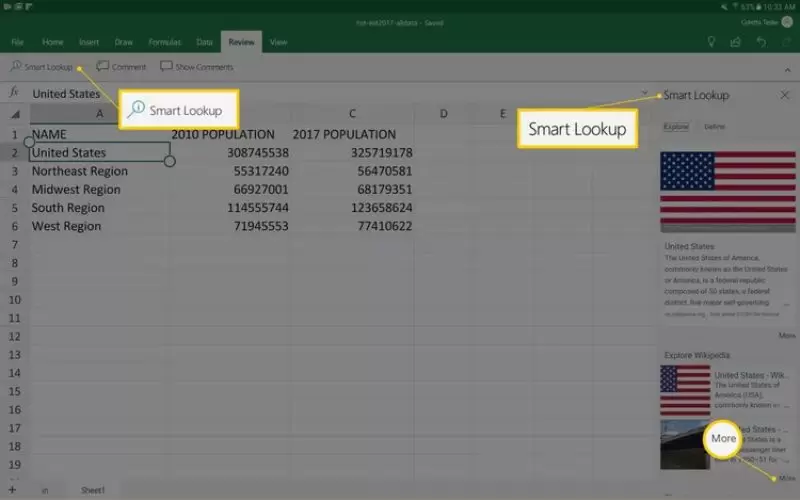
Task: Select row 12 header
Action: pyautogui.click(x=14, y=336)
